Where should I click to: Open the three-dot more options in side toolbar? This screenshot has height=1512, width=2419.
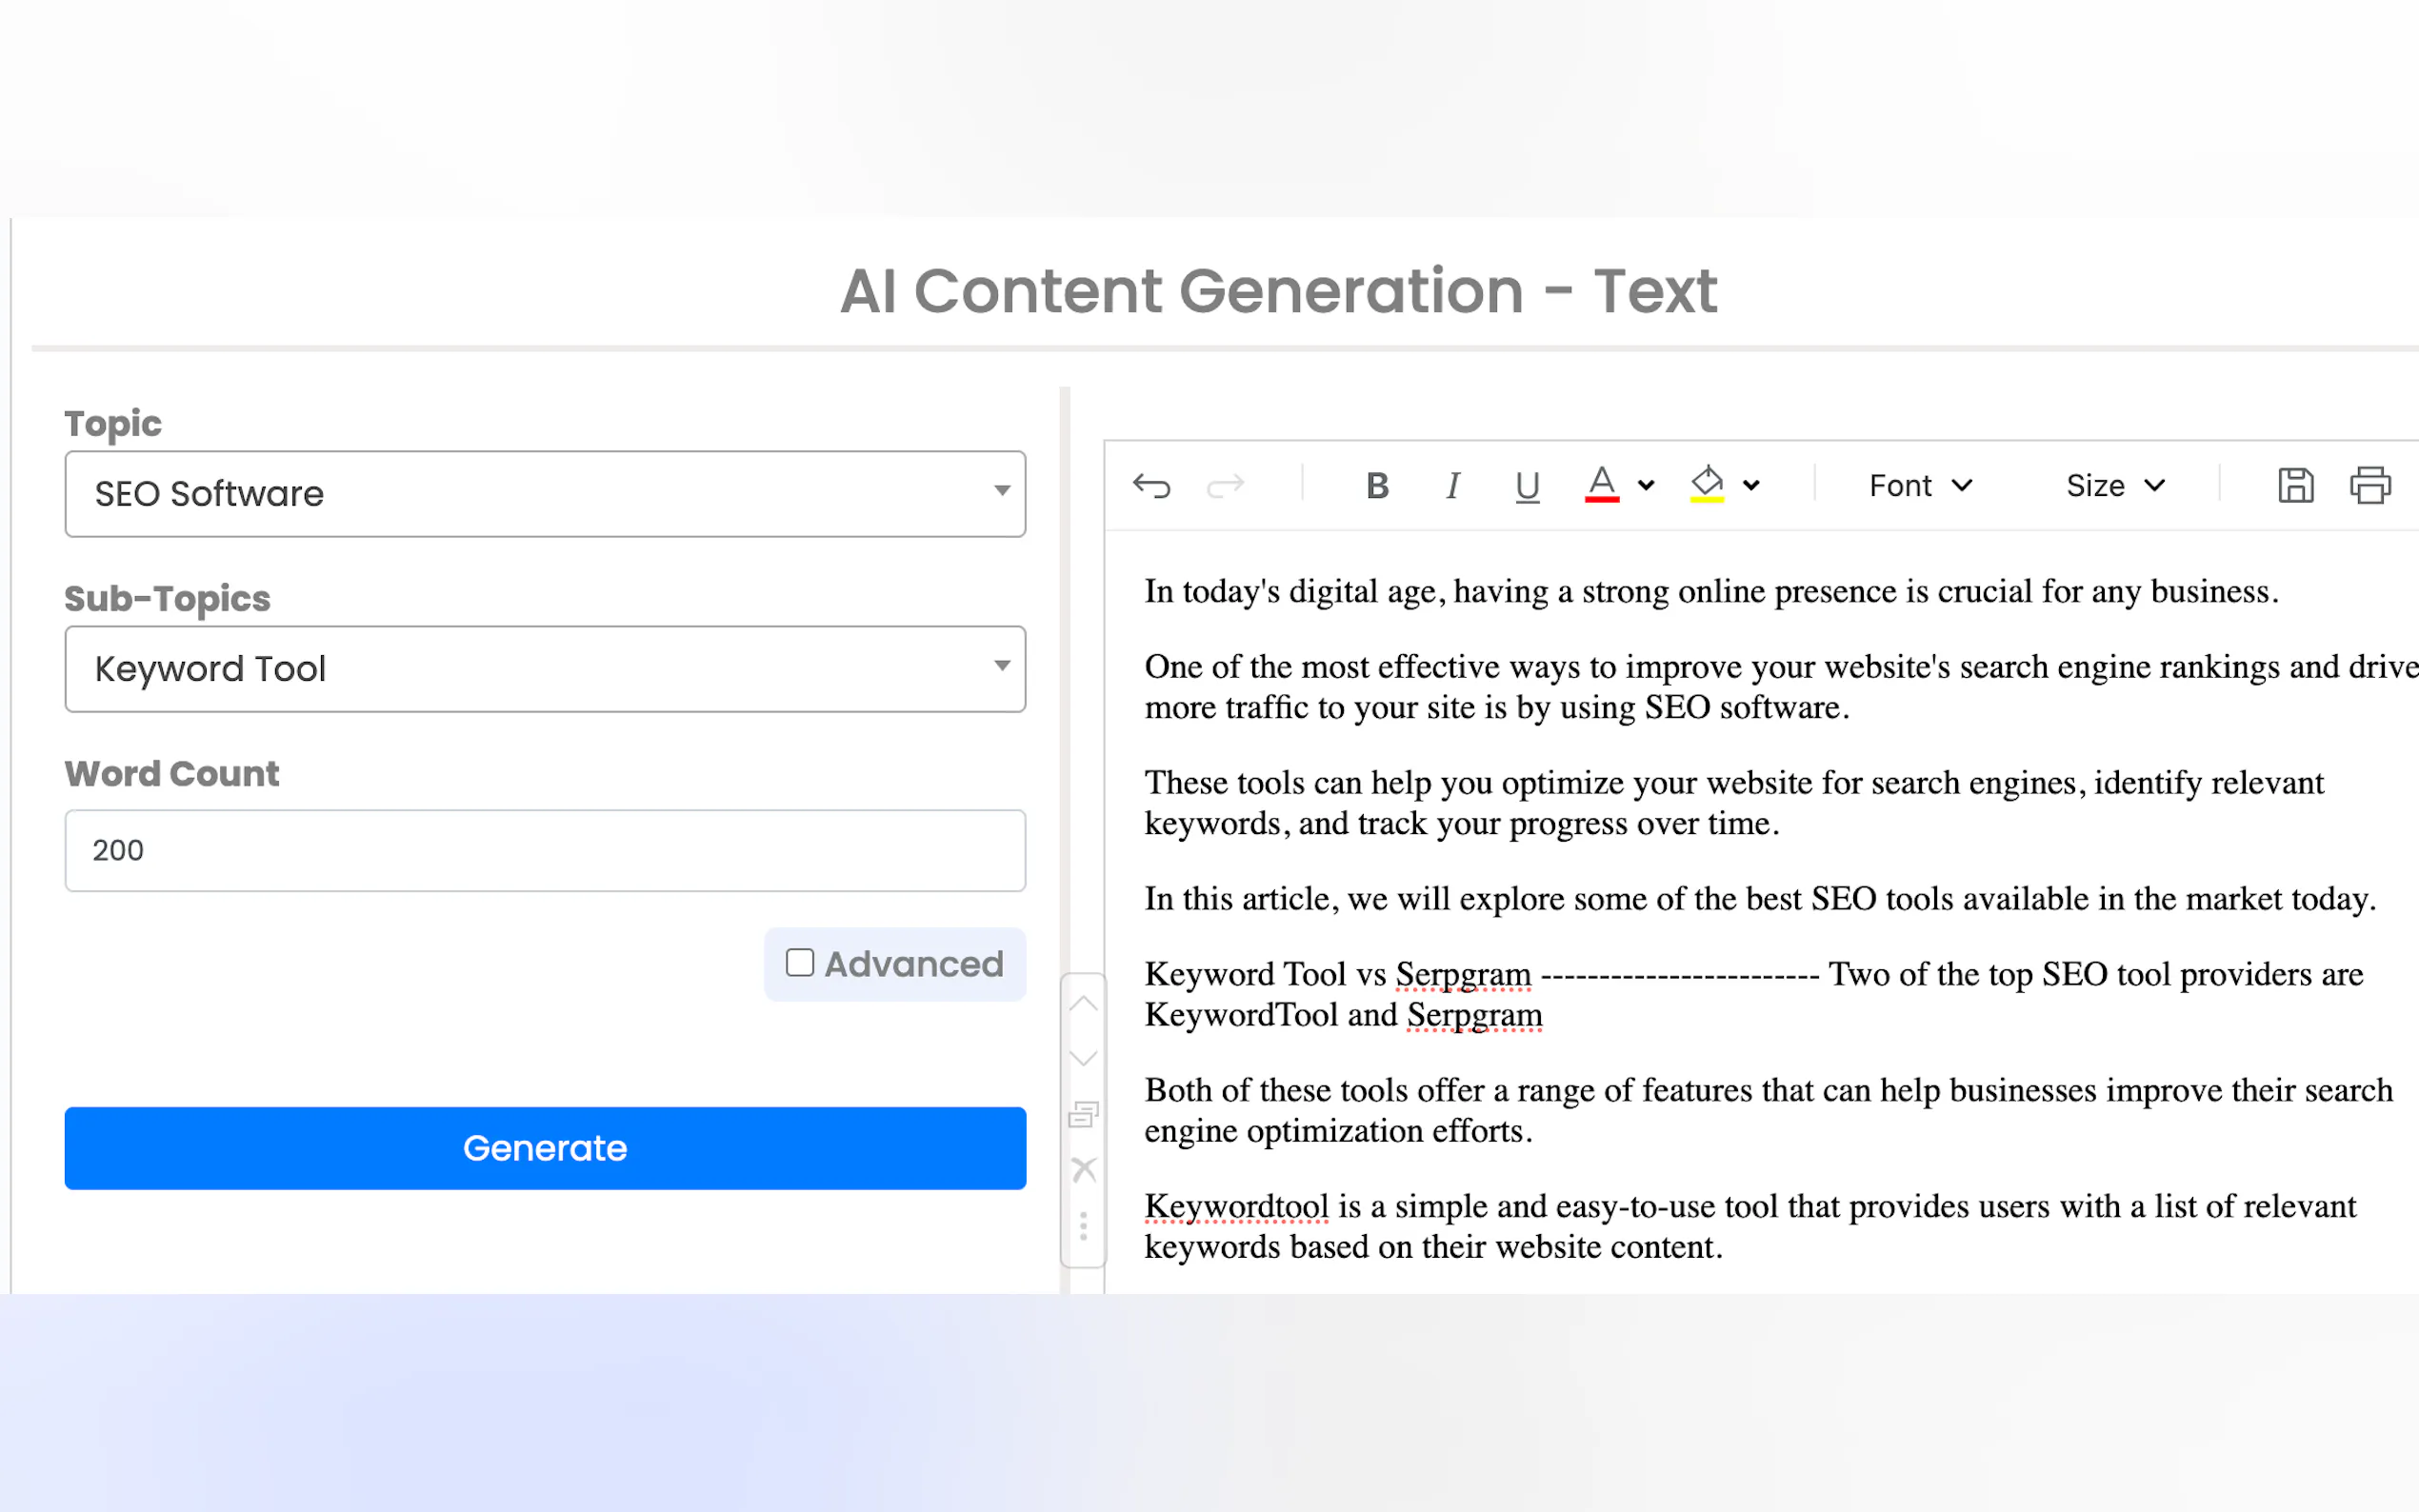(x=1083, y=1226)
